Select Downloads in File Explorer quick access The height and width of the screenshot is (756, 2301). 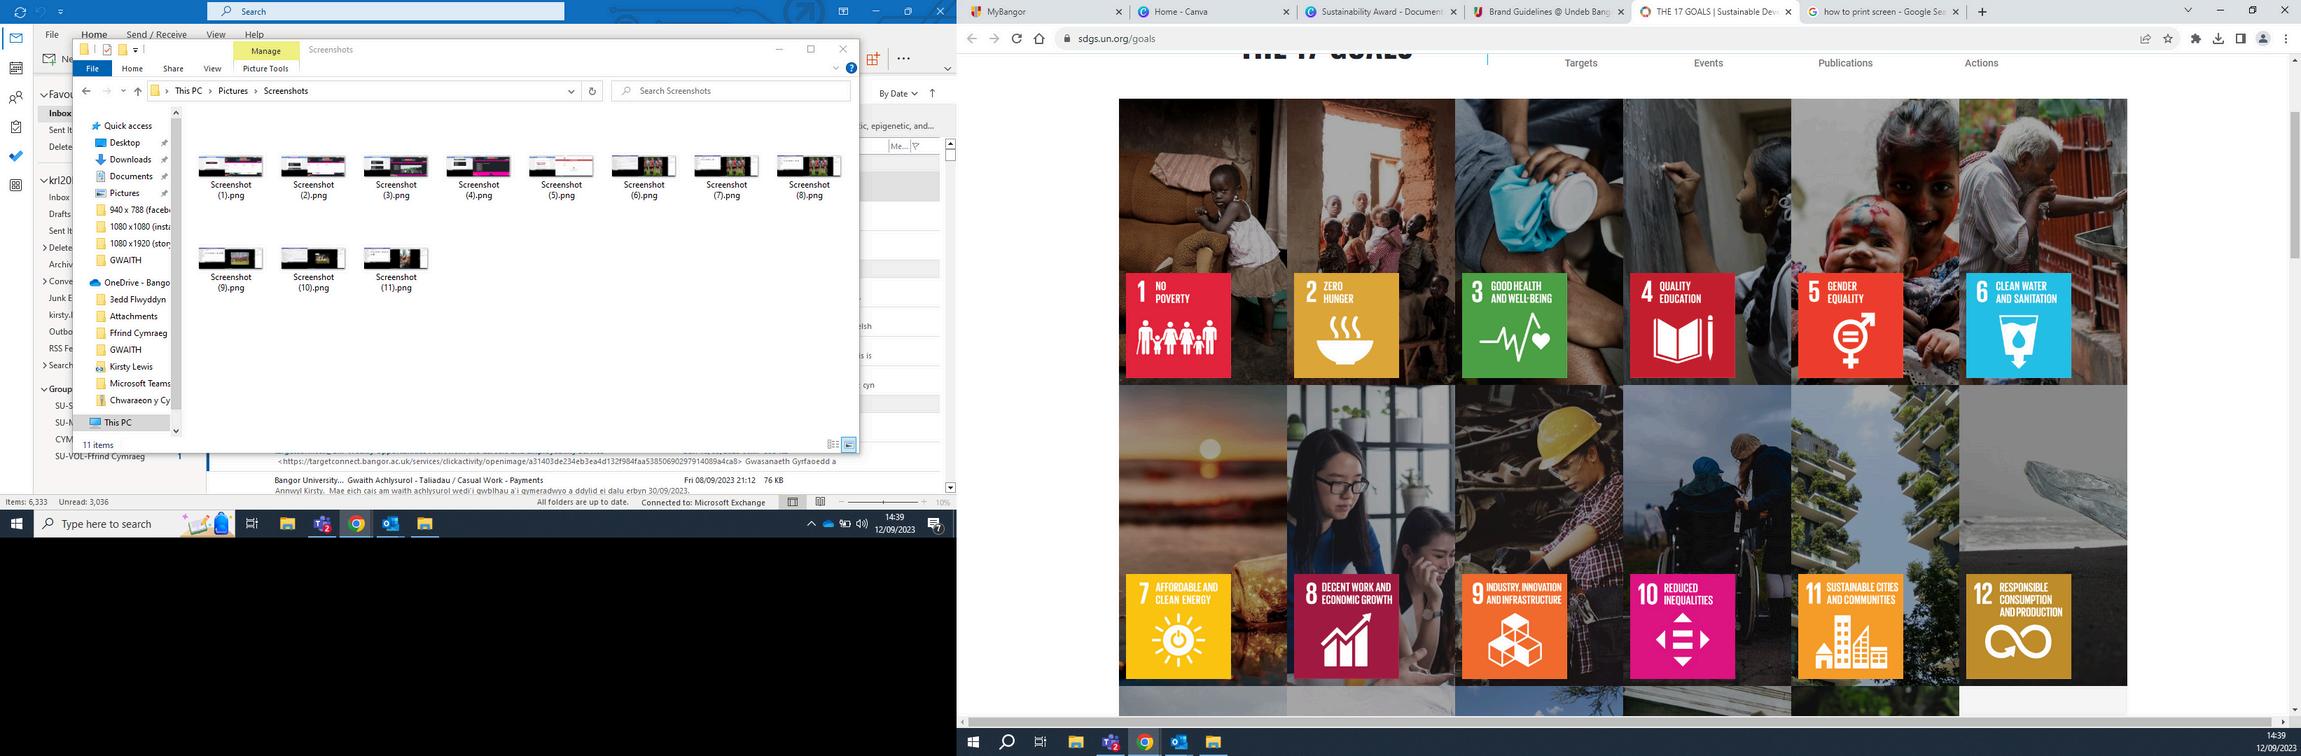pyautogui.click(x=130, y=160)
